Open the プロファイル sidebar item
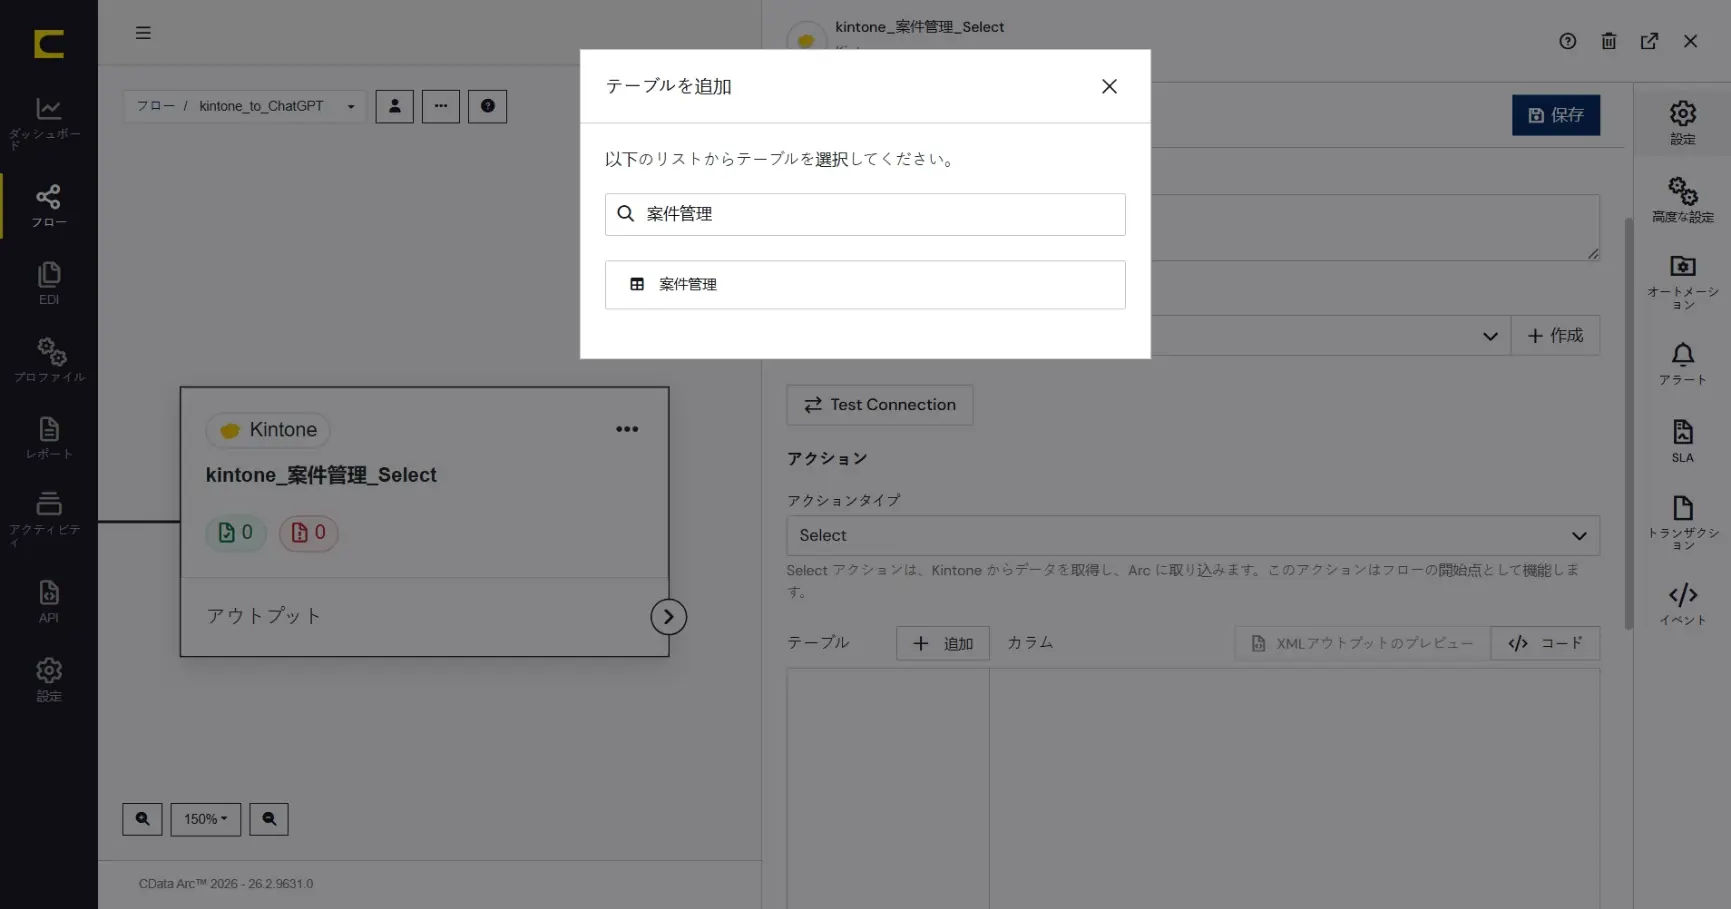Screen dimensions: 1731x909 point(48,360)
